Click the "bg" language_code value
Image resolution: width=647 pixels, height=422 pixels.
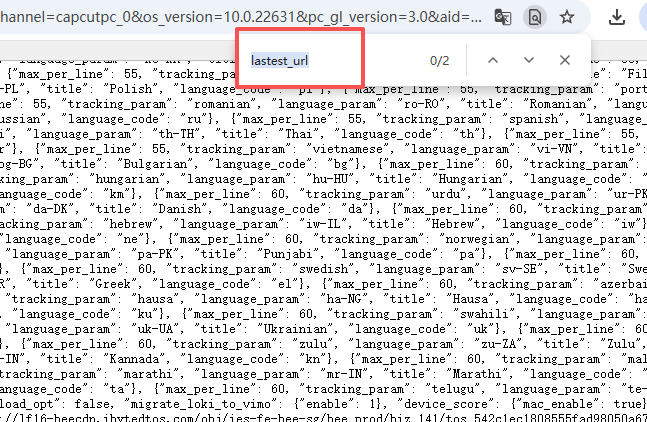(x=341, y=164)
